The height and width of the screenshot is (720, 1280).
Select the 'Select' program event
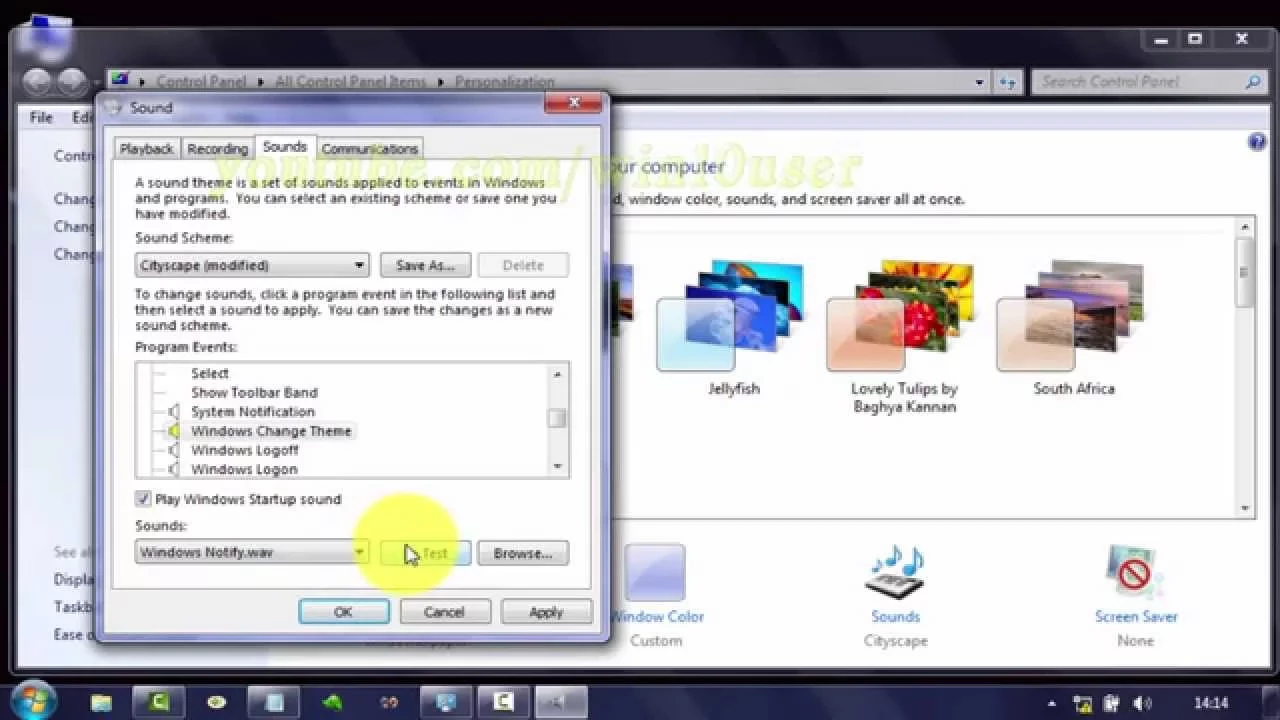pyautogui.click(x=210, y=373)
